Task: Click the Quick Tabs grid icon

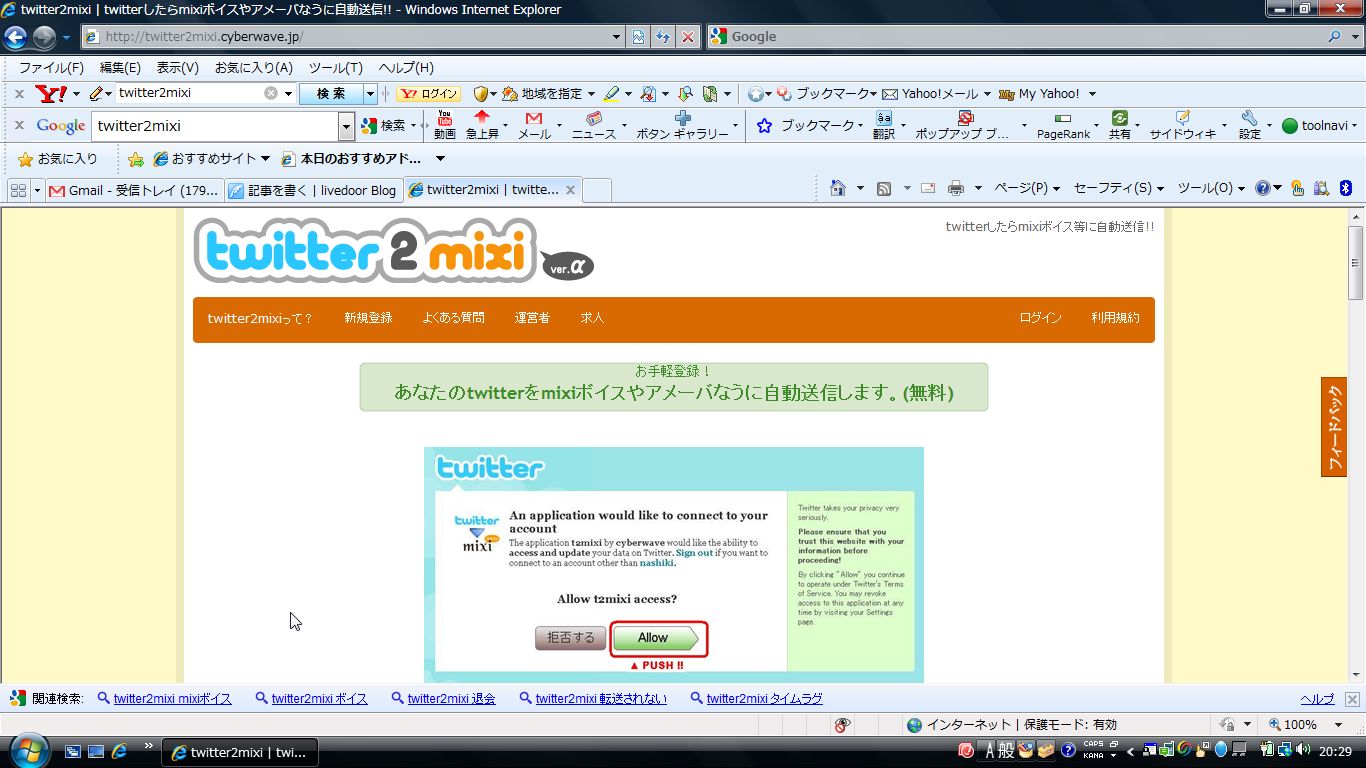Action: [x=18, y=190]
